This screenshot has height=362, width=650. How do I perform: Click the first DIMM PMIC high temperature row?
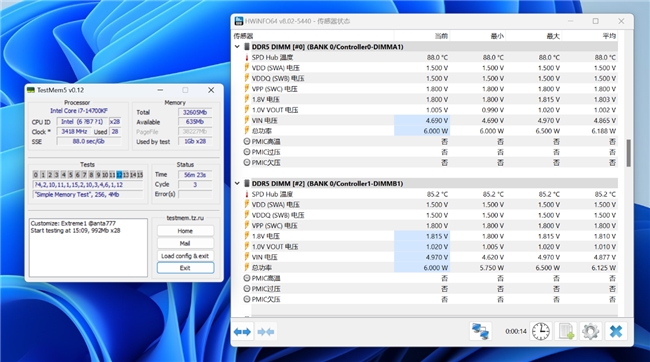pyautogui.click(x=430, y=141)
